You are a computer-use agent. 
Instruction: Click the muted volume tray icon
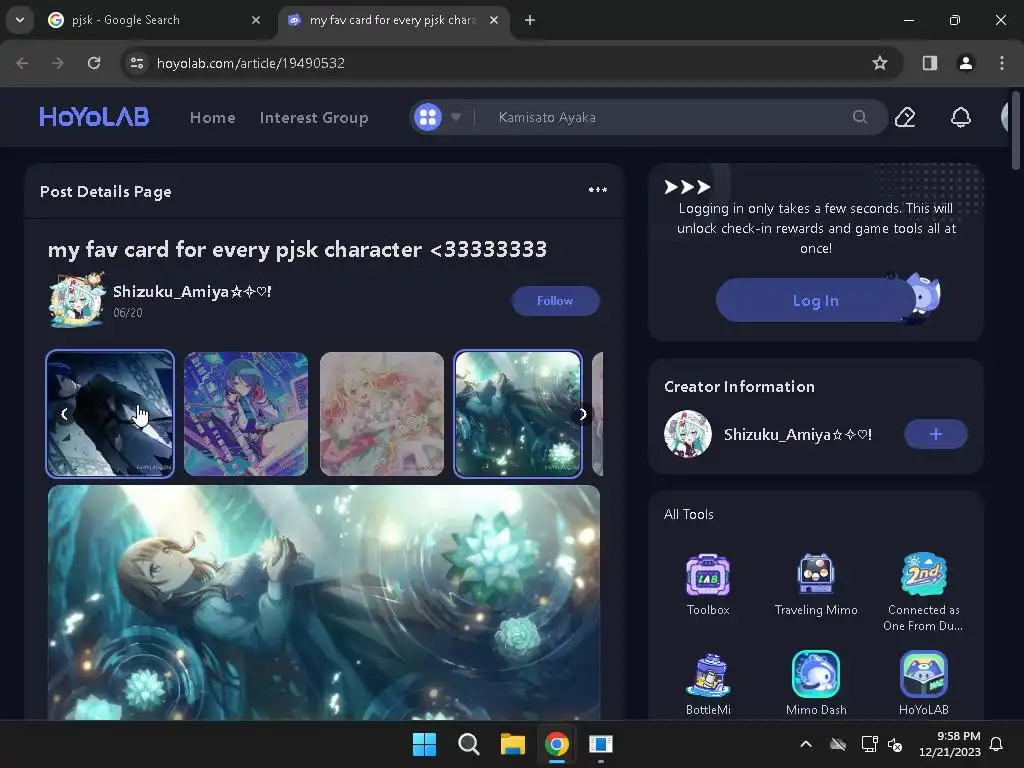coord(895,744)
